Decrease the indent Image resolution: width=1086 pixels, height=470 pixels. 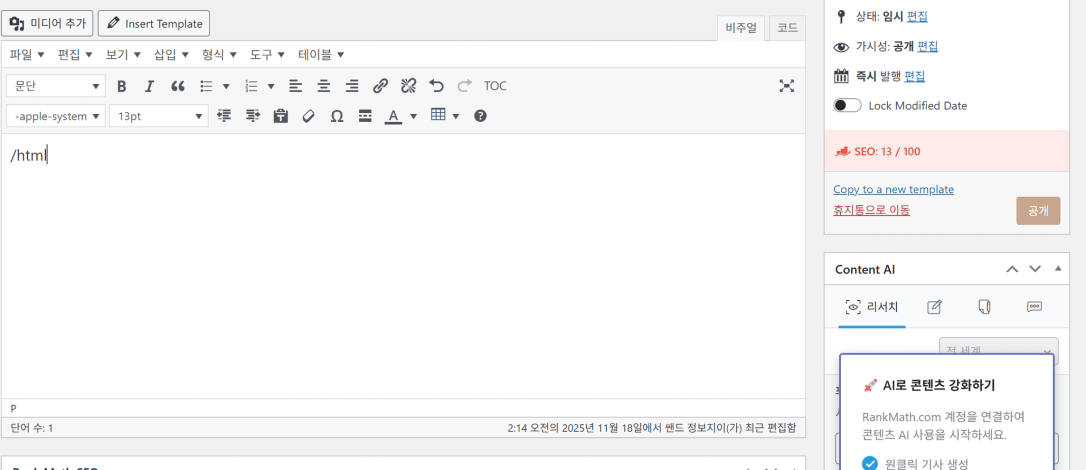pyautogui.click(x=224, y=116)
